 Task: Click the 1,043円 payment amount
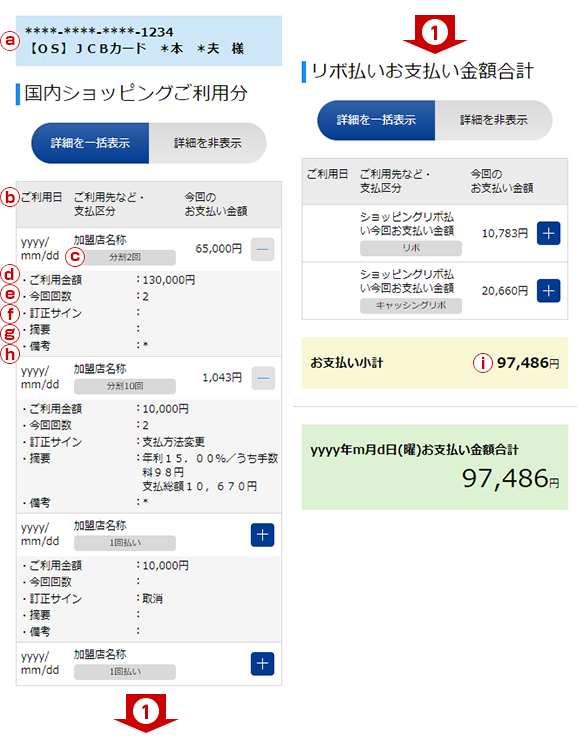tap(222, 378)
